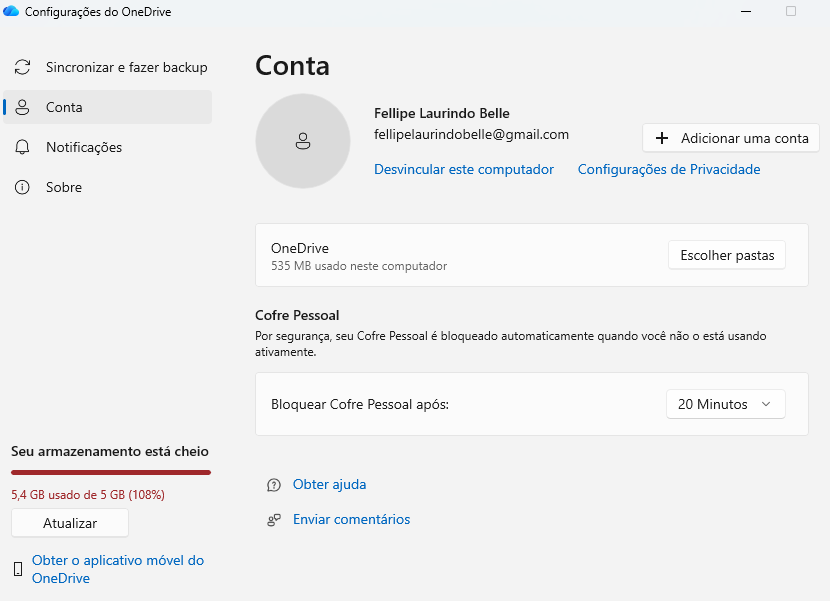Screen dimensions: 830x601
Task: Click the OneDrive label in storage card
Action: [300, 248]
